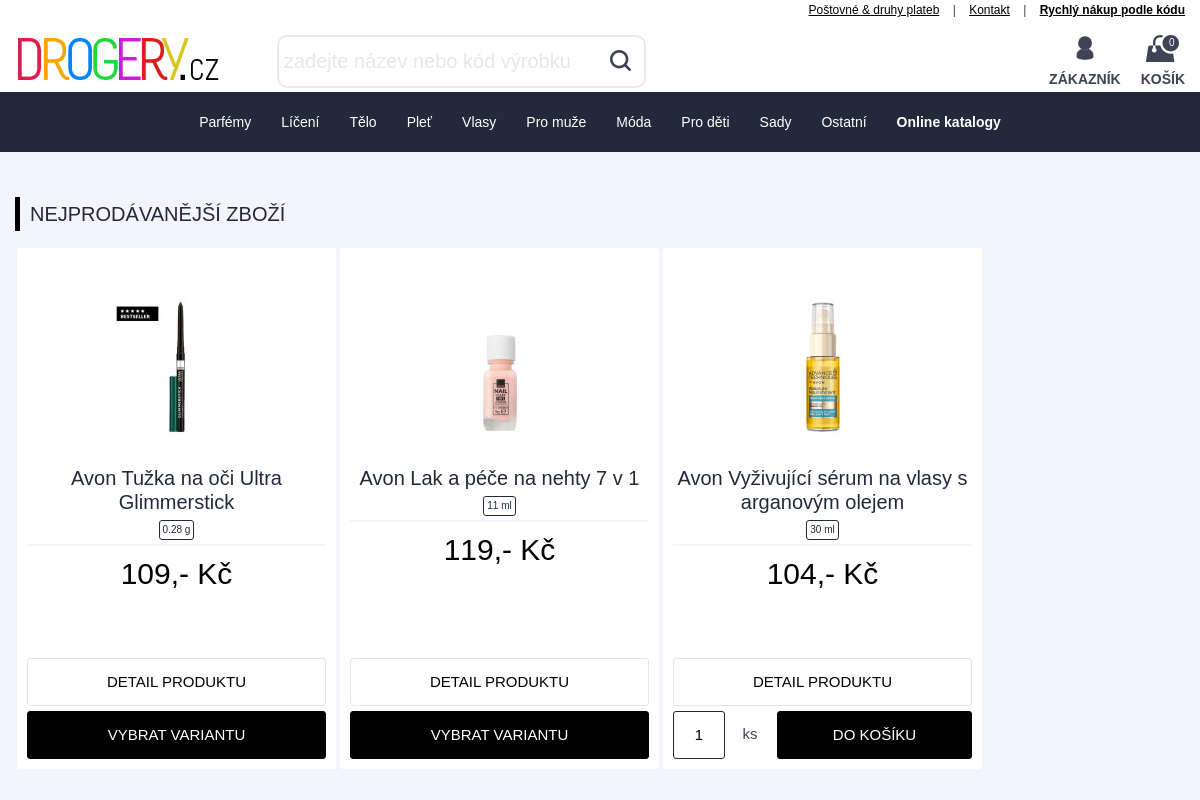The image size is (1200, 800).
Task: Click the search magnifier icon
Action: [620, 61]
